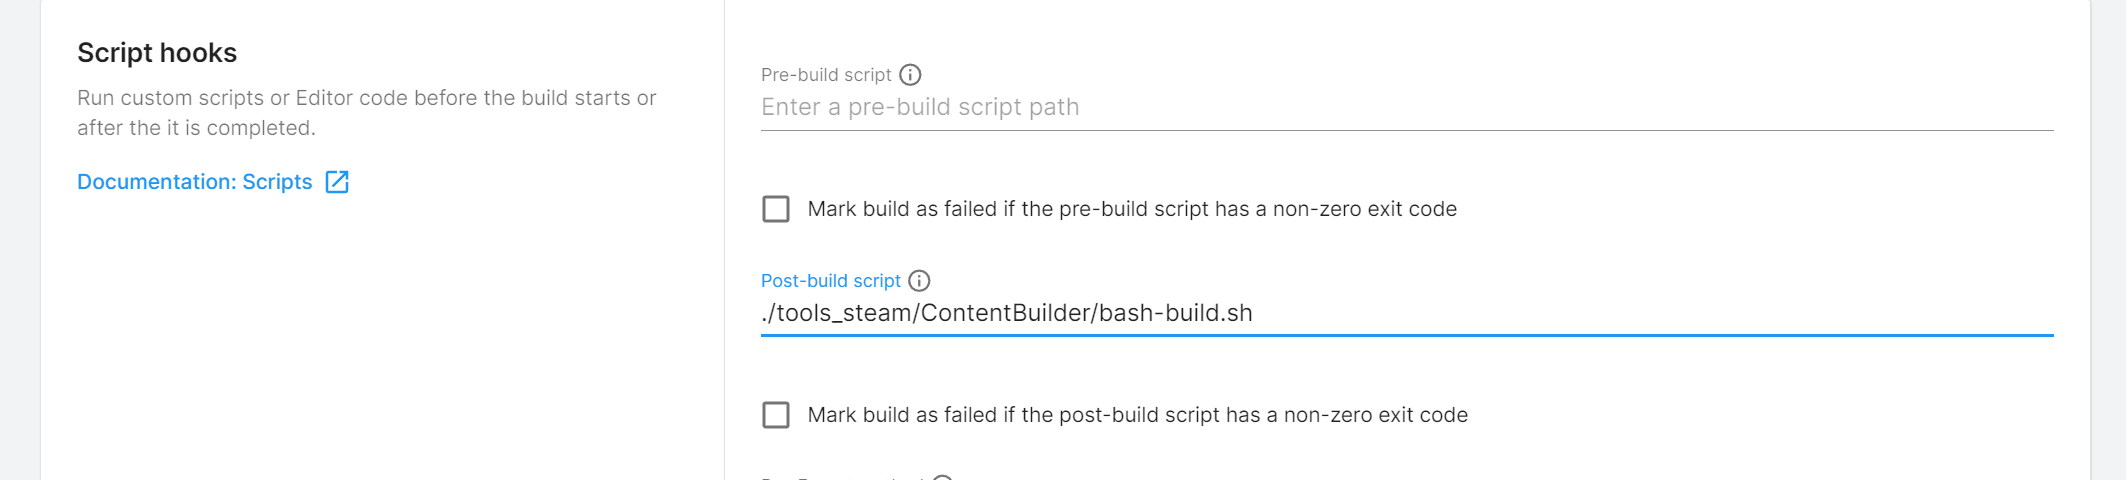The image size is (2126, 480).
Task: Click "Enter a pre-build script path" placeholder
Action: (919, 108)
